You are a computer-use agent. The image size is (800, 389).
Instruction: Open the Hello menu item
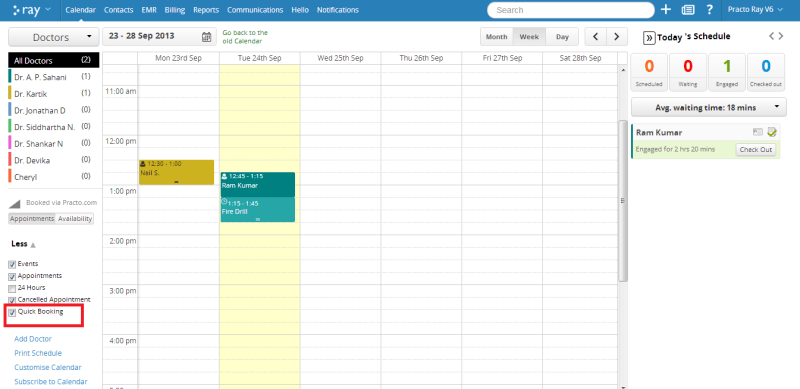click(300, 10)
